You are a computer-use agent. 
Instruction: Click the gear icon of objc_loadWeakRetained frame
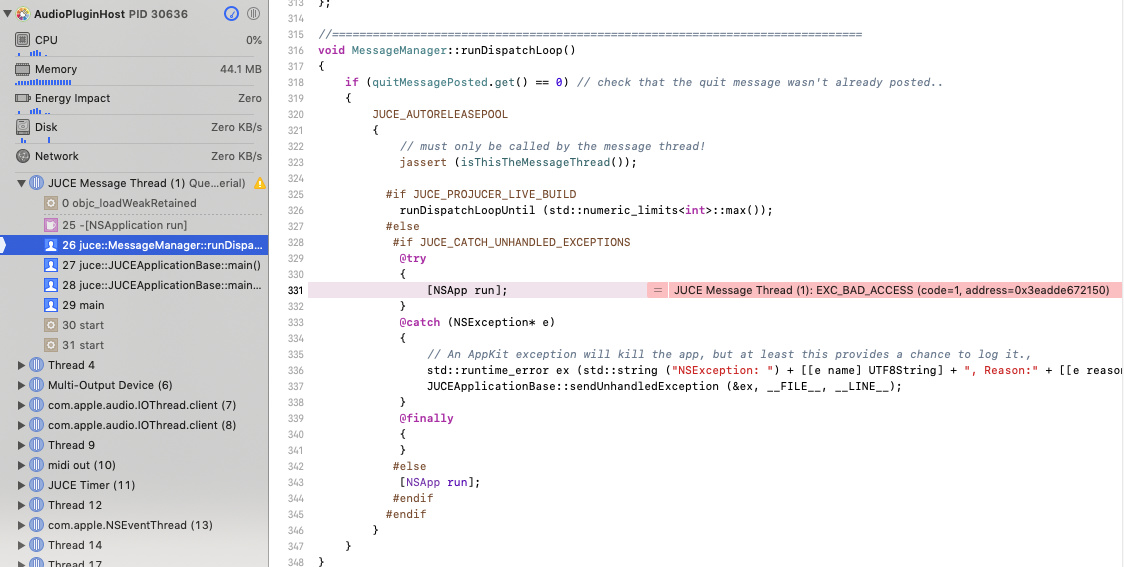click(51, 203)
